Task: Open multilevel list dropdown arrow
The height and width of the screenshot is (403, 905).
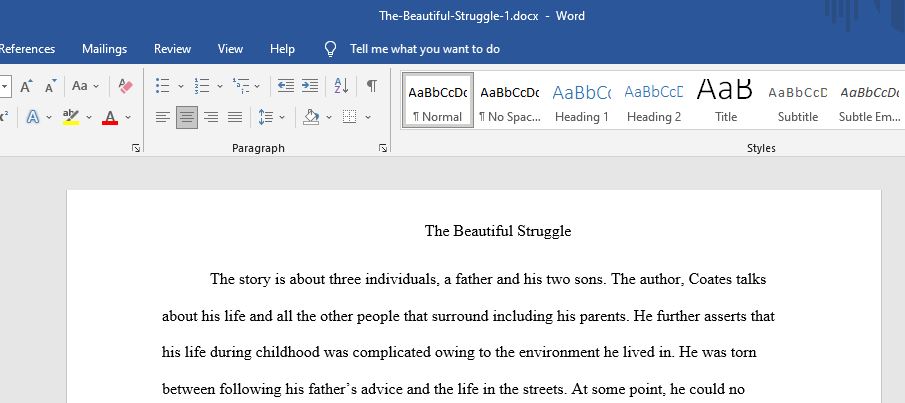Action: click(257, 87)
